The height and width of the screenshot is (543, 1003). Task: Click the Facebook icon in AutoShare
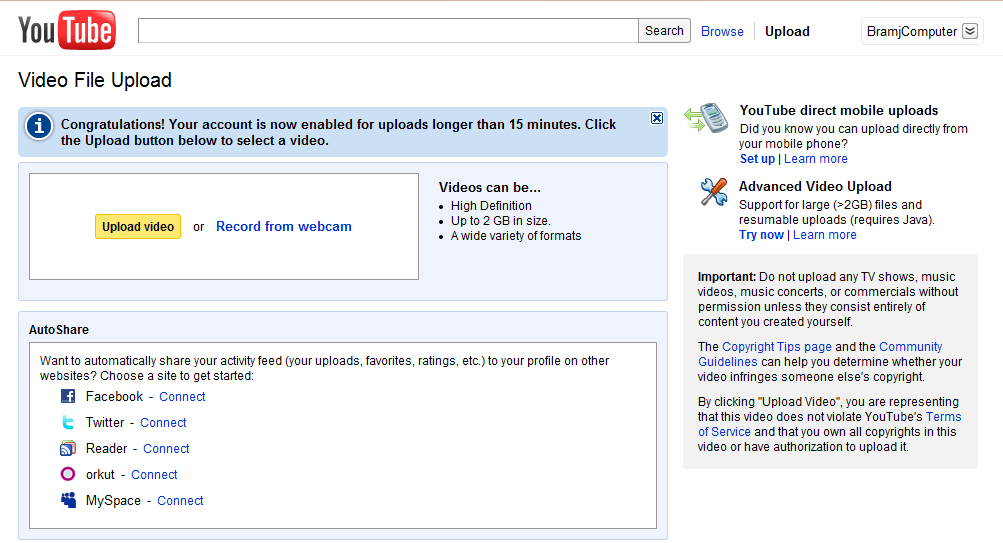tap(68, 397)
